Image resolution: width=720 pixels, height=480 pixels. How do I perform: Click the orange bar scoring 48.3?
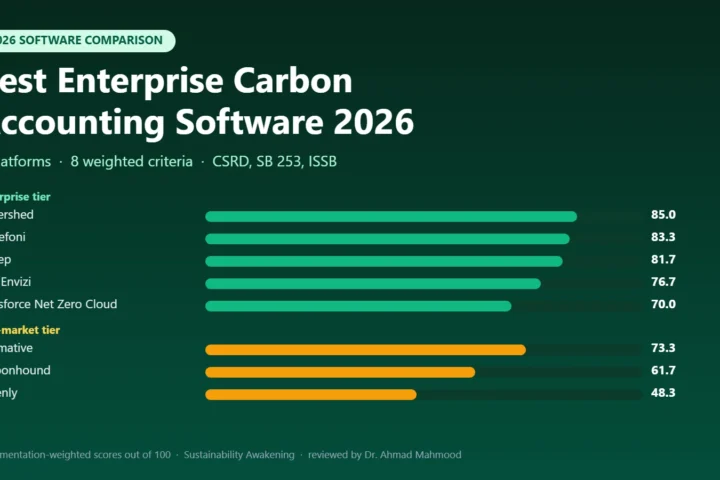tap(311, 395)
